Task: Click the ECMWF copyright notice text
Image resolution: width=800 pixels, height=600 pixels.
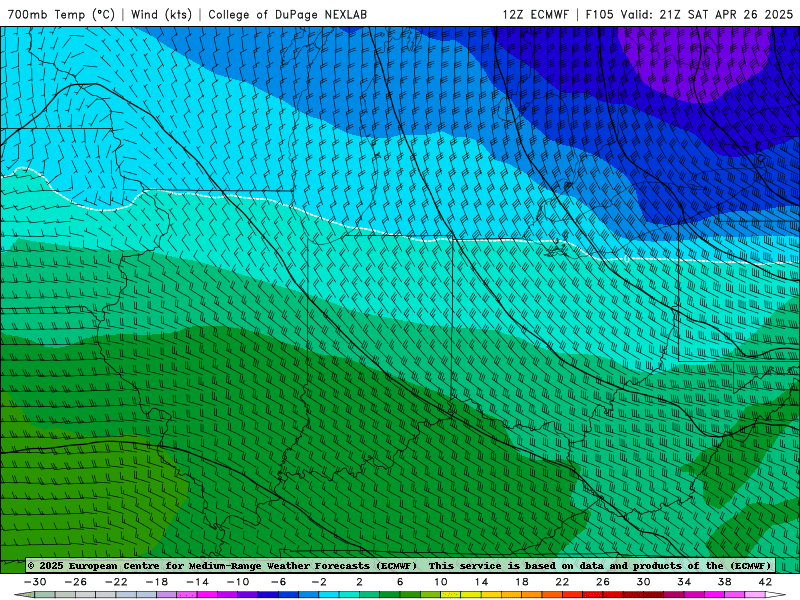Action: pyautogui.click(x=399, y=565)
